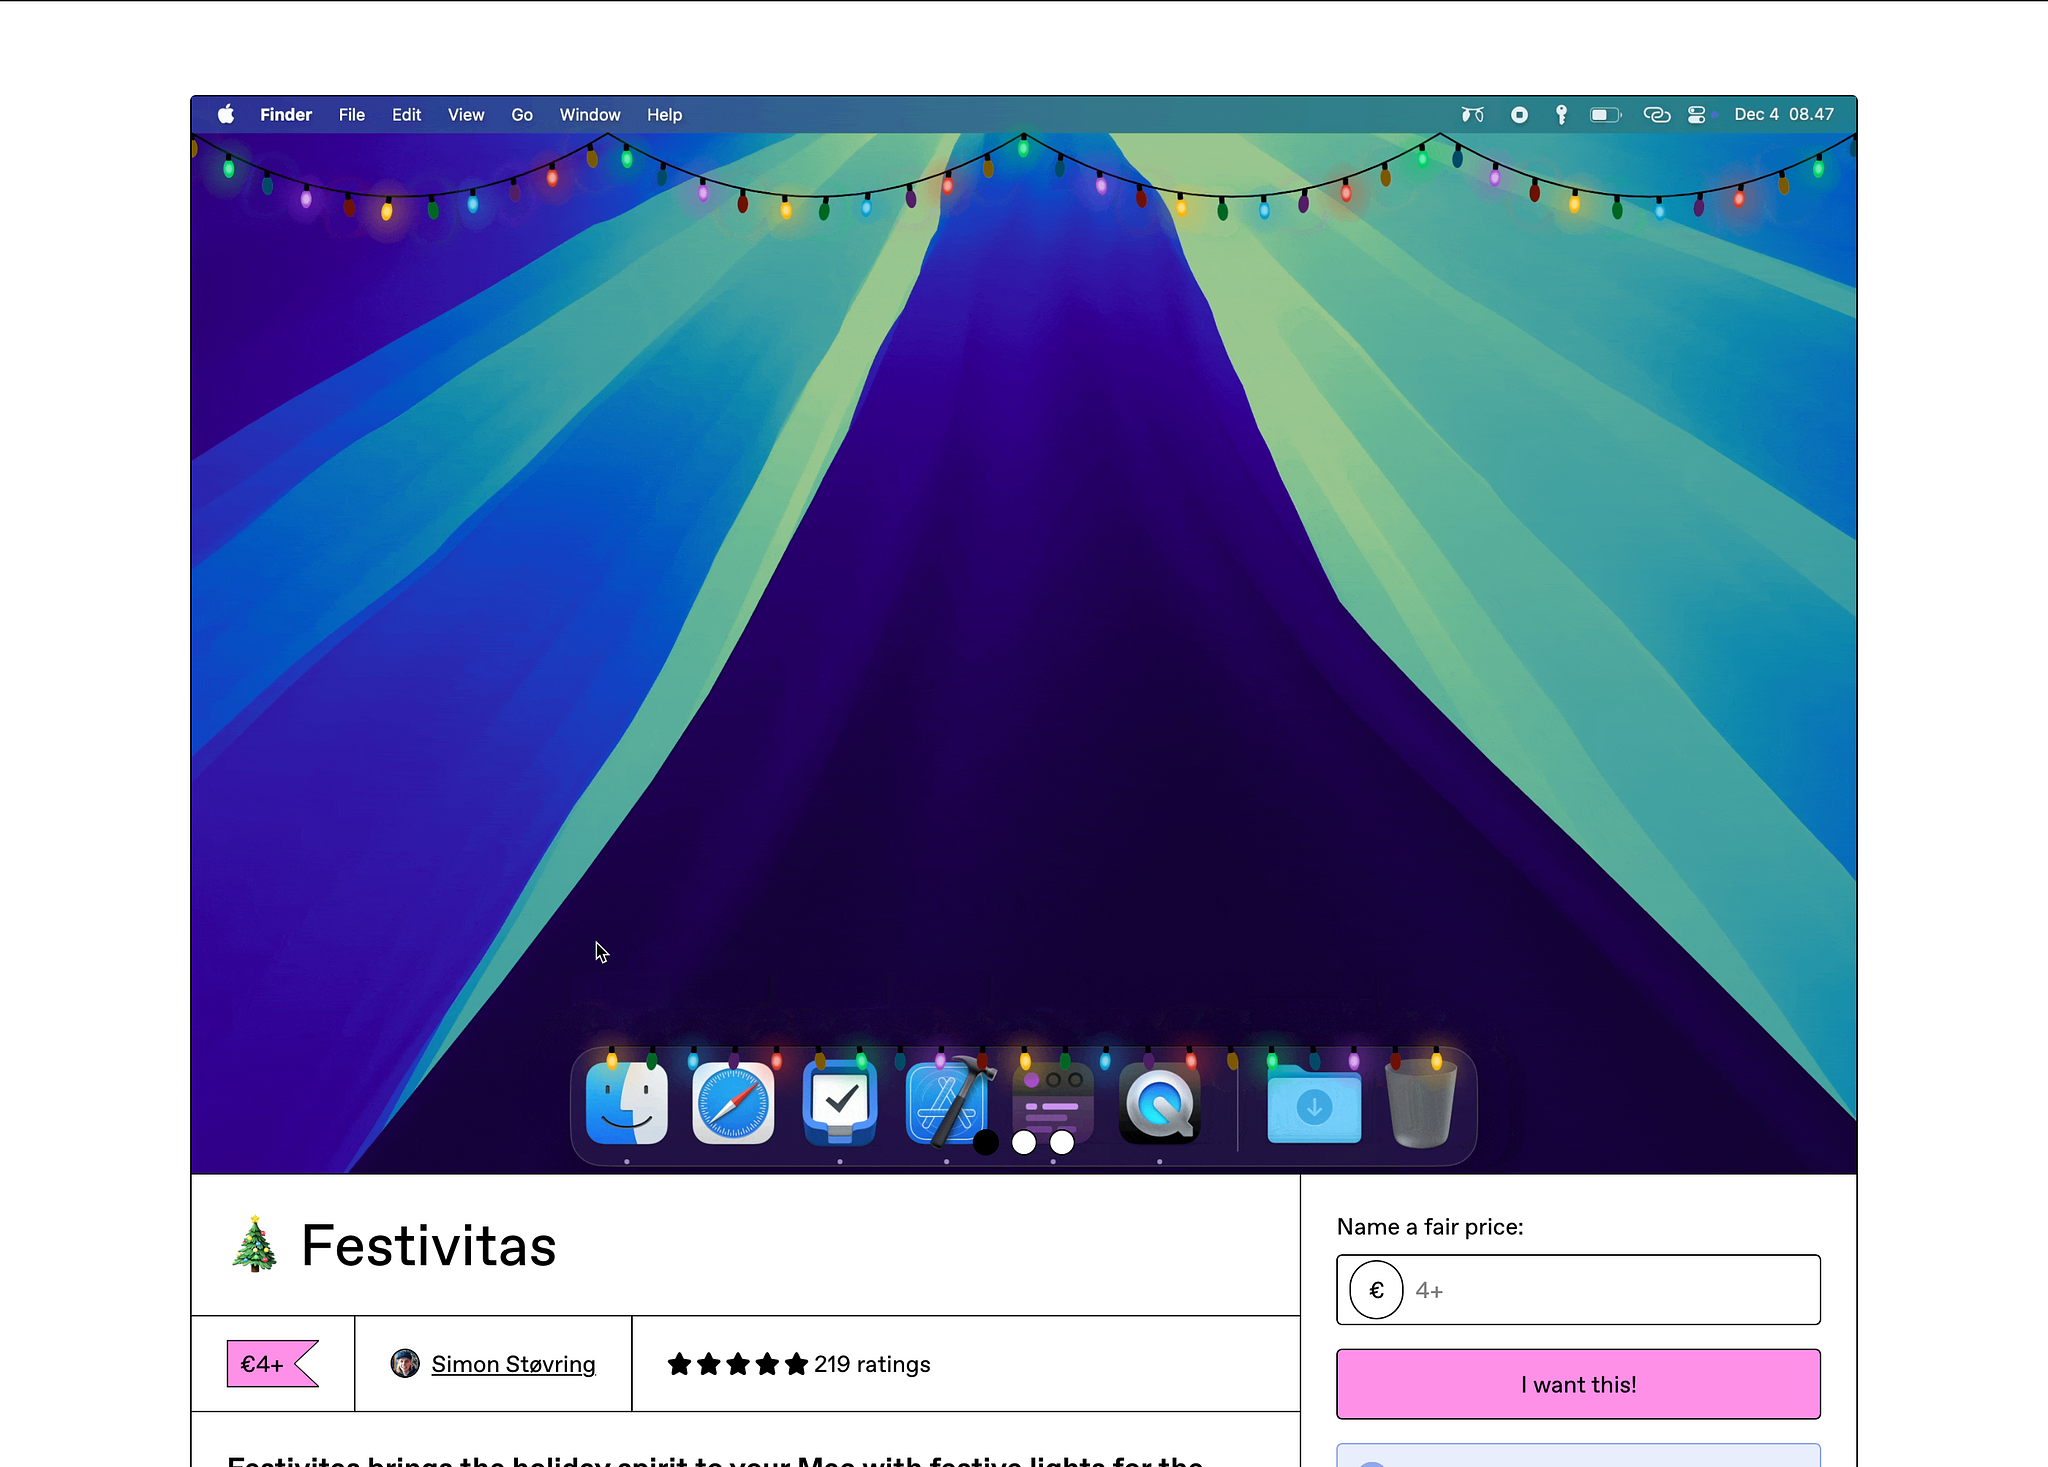2048x1467 pixels.
Task: Launch Tot text snippets app
Action: click(x=1054, y=1103)
